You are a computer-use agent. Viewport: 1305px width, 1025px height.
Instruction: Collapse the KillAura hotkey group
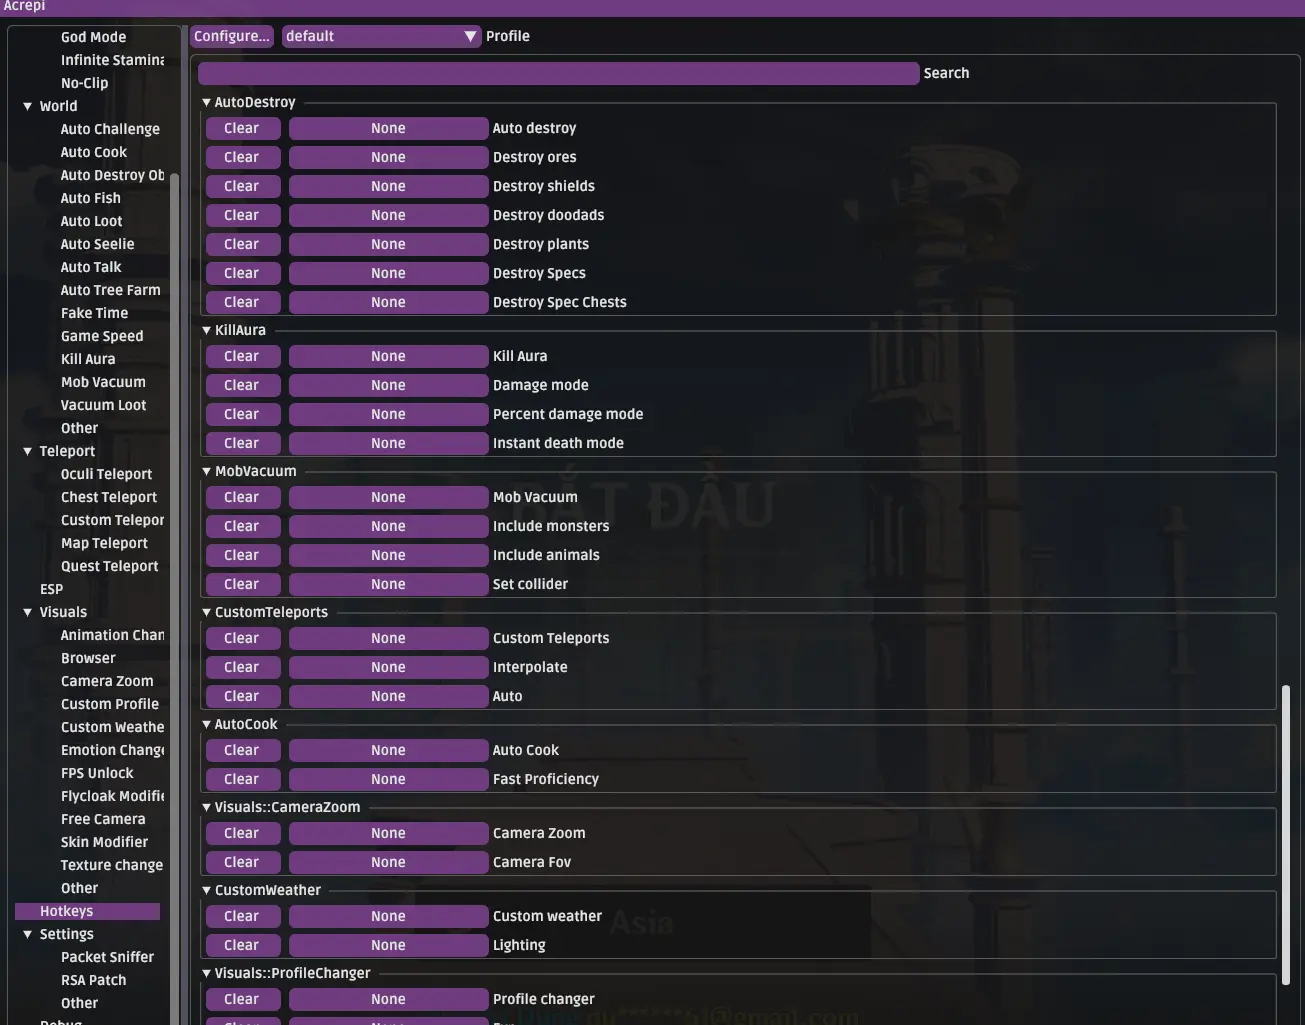point(207,330)
